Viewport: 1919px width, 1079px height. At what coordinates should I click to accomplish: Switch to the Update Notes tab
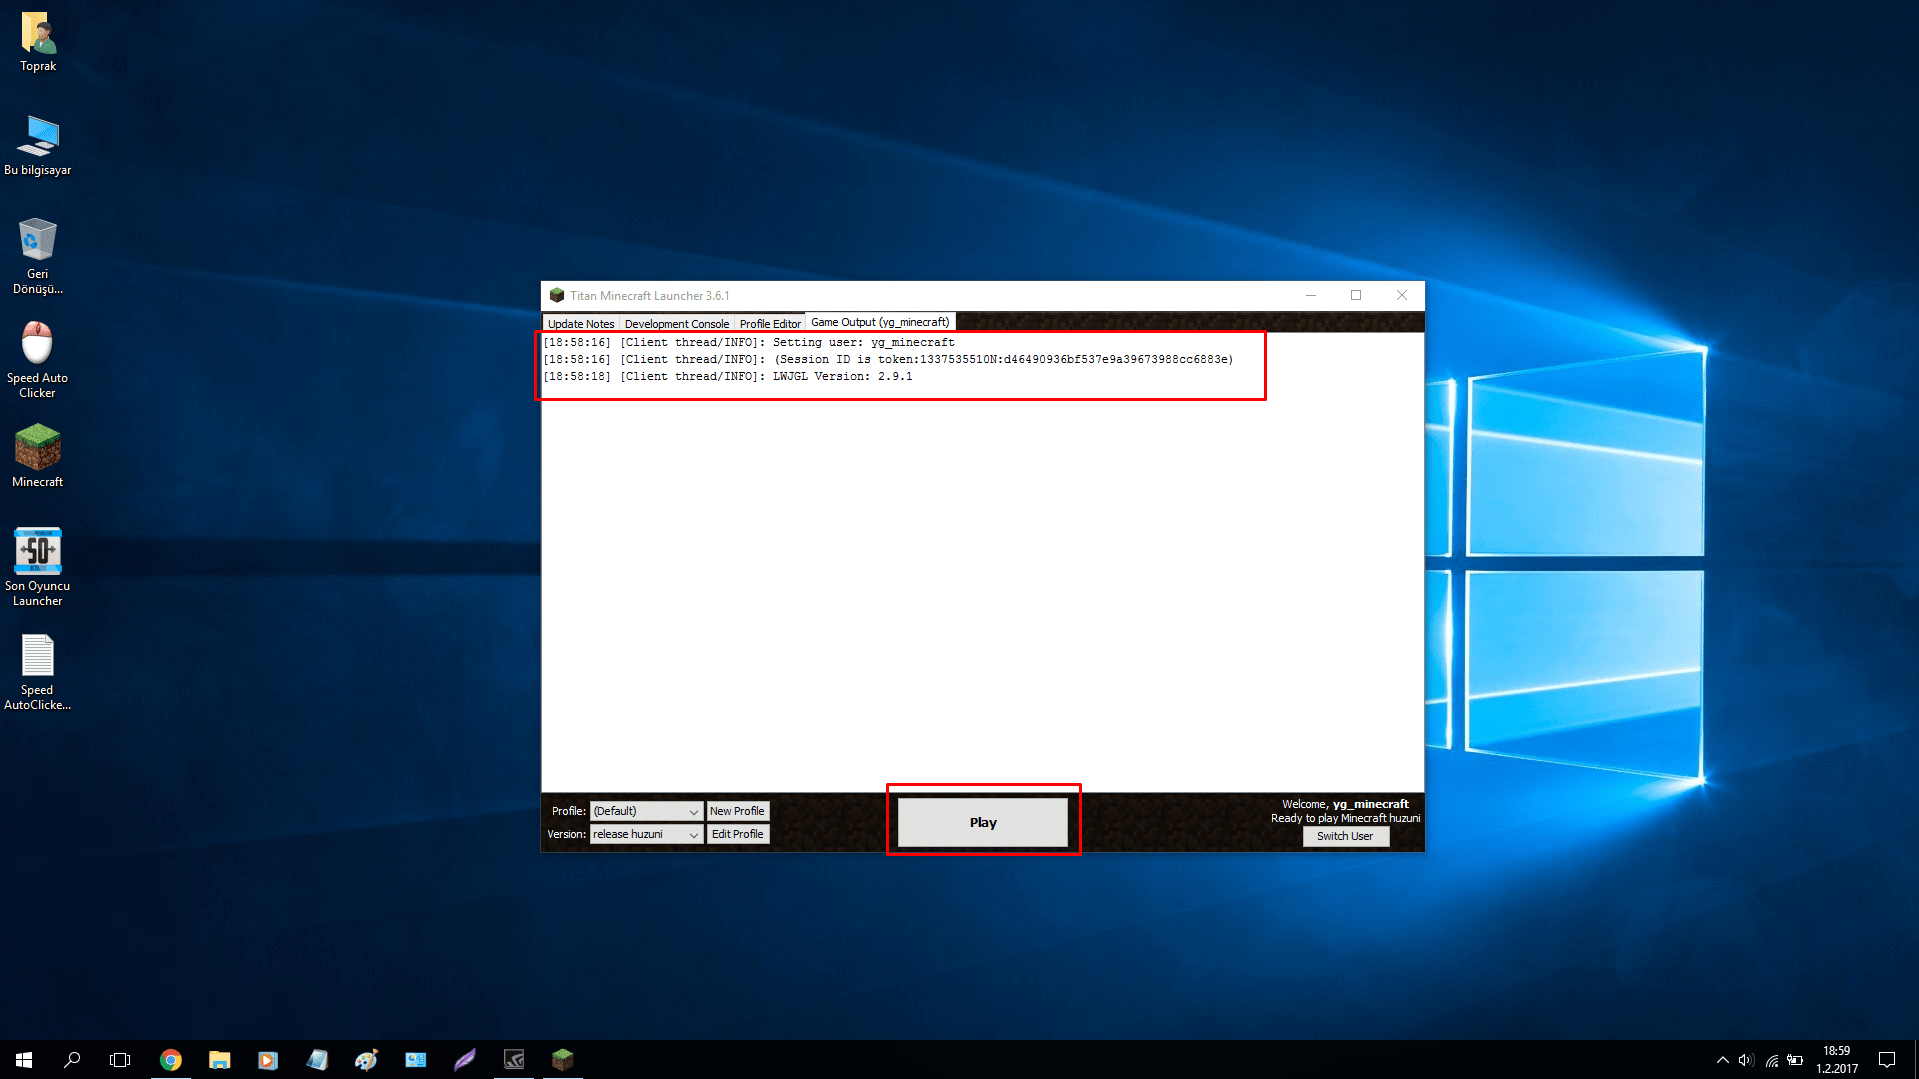581,324
